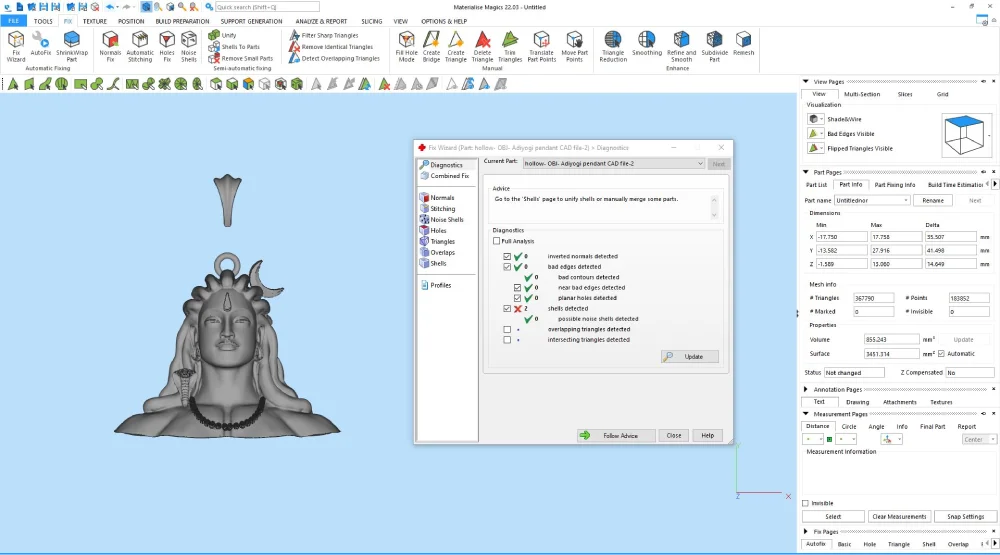1000x555 pixels.
Task: Click Update in Diagnostics
Action: click(690, 357)
